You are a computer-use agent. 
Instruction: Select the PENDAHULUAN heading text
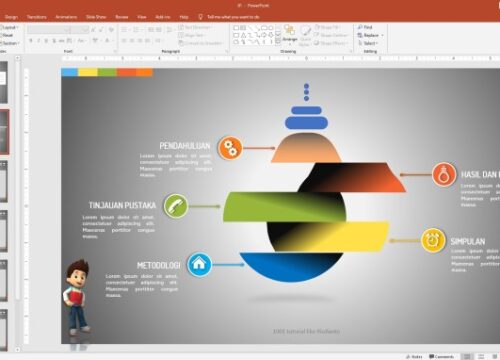pos(185,146)
